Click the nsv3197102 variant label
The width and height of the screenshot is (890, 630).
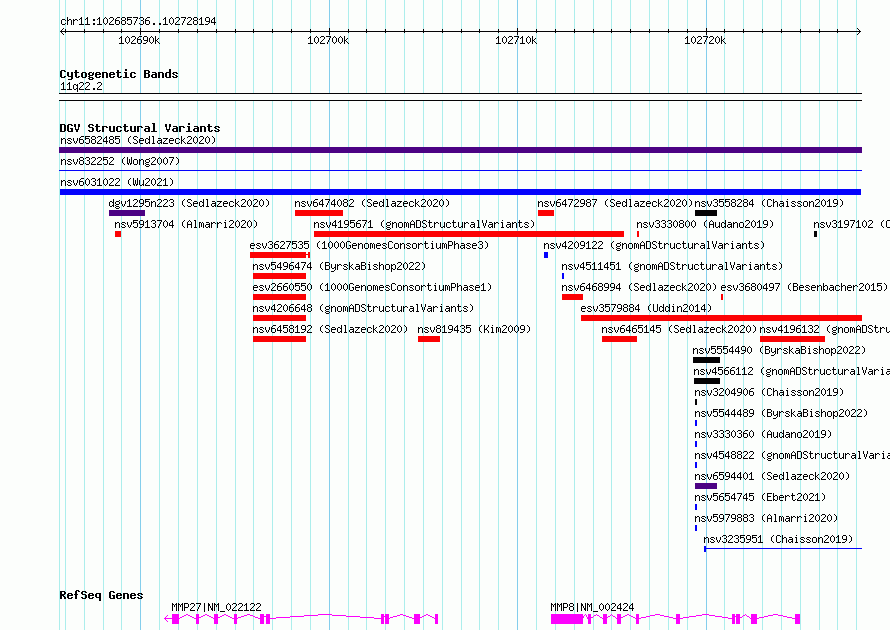(x=851, y=224)
